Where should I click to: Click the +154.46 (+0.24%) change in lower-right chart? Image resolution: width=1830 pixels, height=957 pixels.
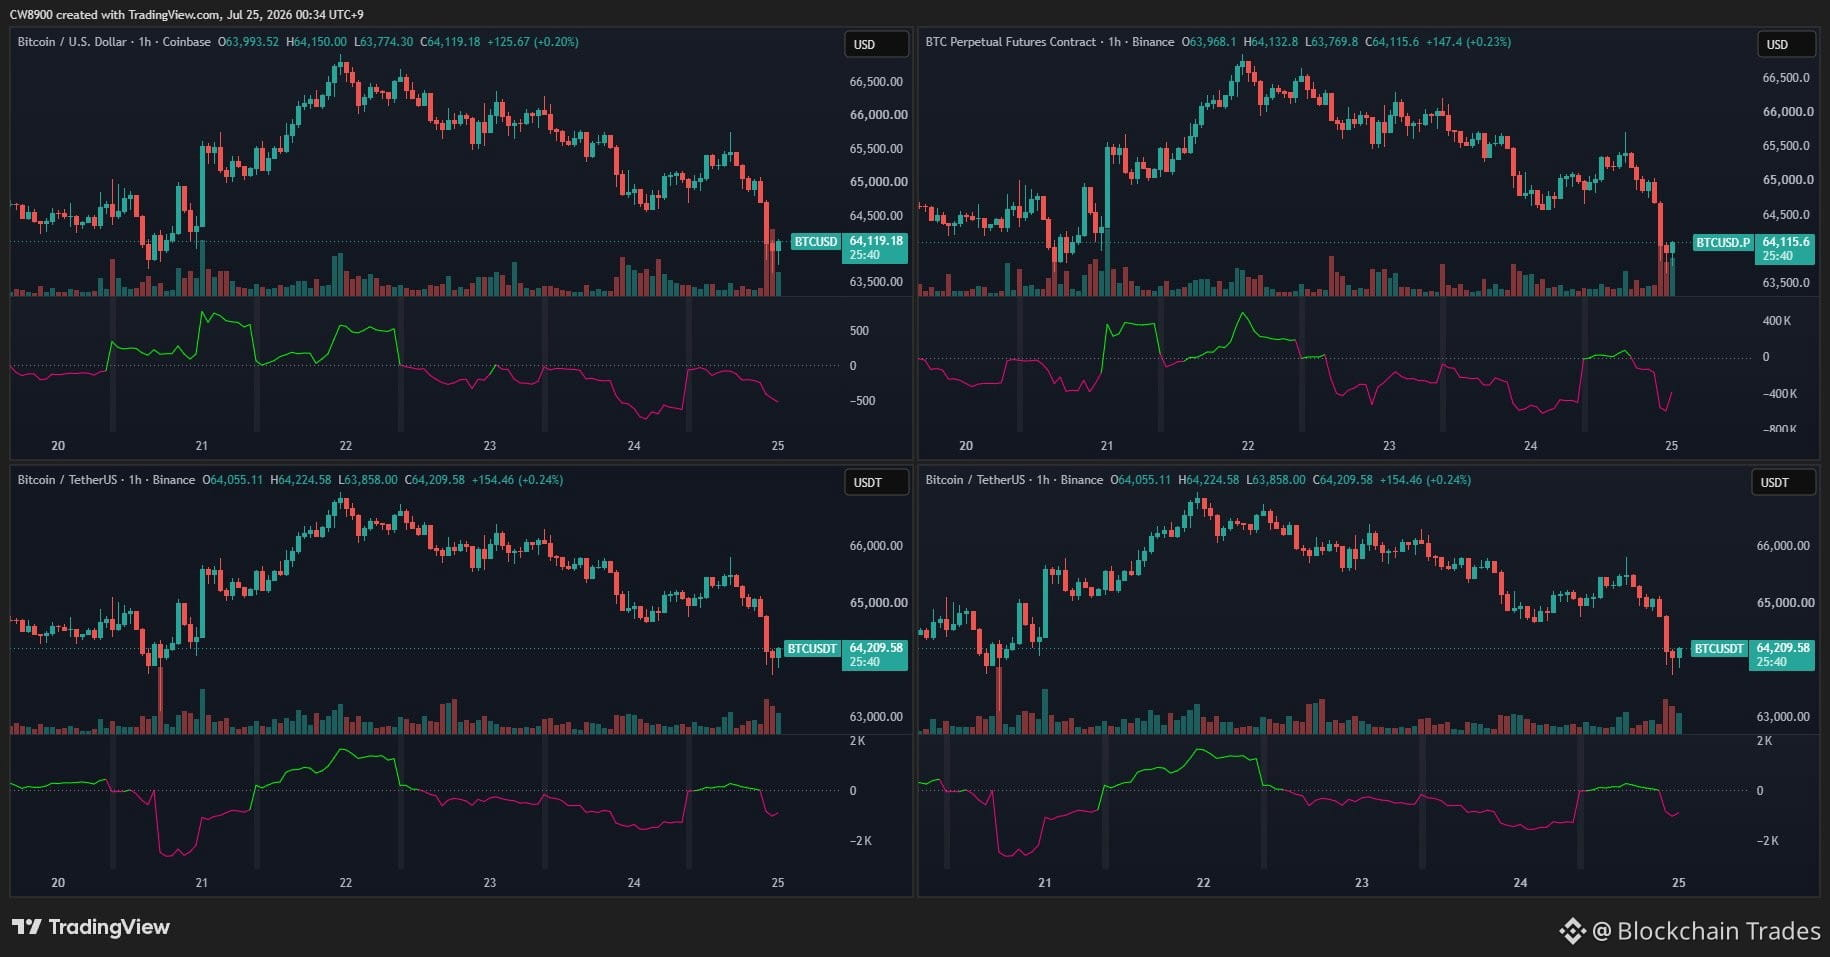point(1425,480)
